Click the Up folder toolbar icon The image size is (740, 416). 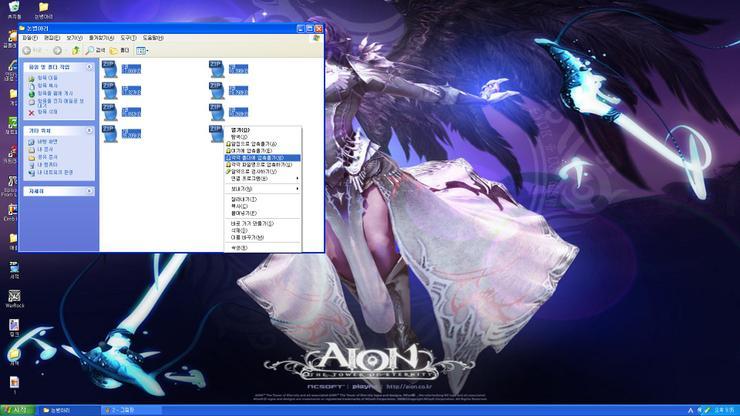pyautogui.click(x=76, y=50)
